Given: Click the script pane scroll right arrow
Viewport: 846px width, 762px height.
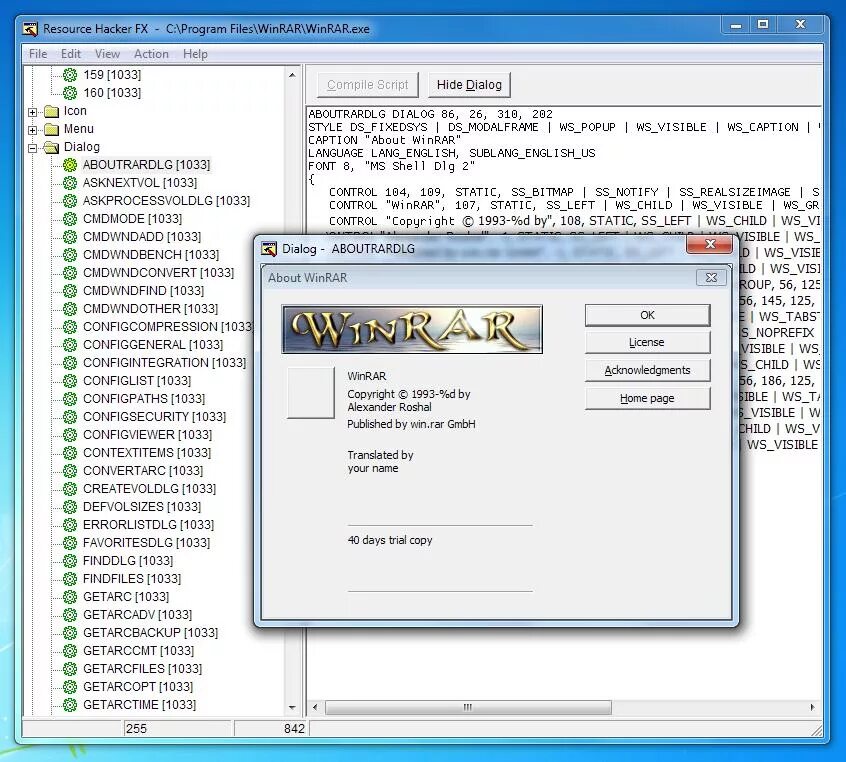Looking at the screenshot, I should (x=813, y=707).
